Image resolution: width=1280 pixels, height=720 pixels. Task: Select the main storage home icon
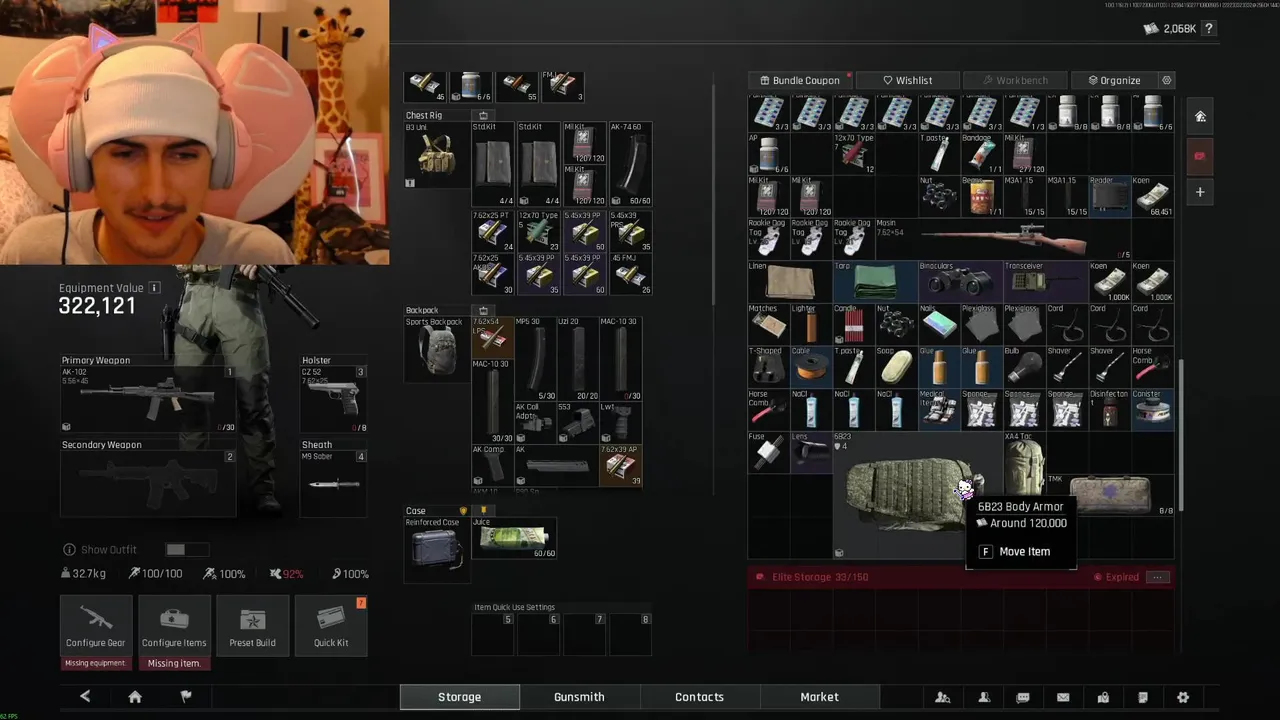pos(1200,116)
